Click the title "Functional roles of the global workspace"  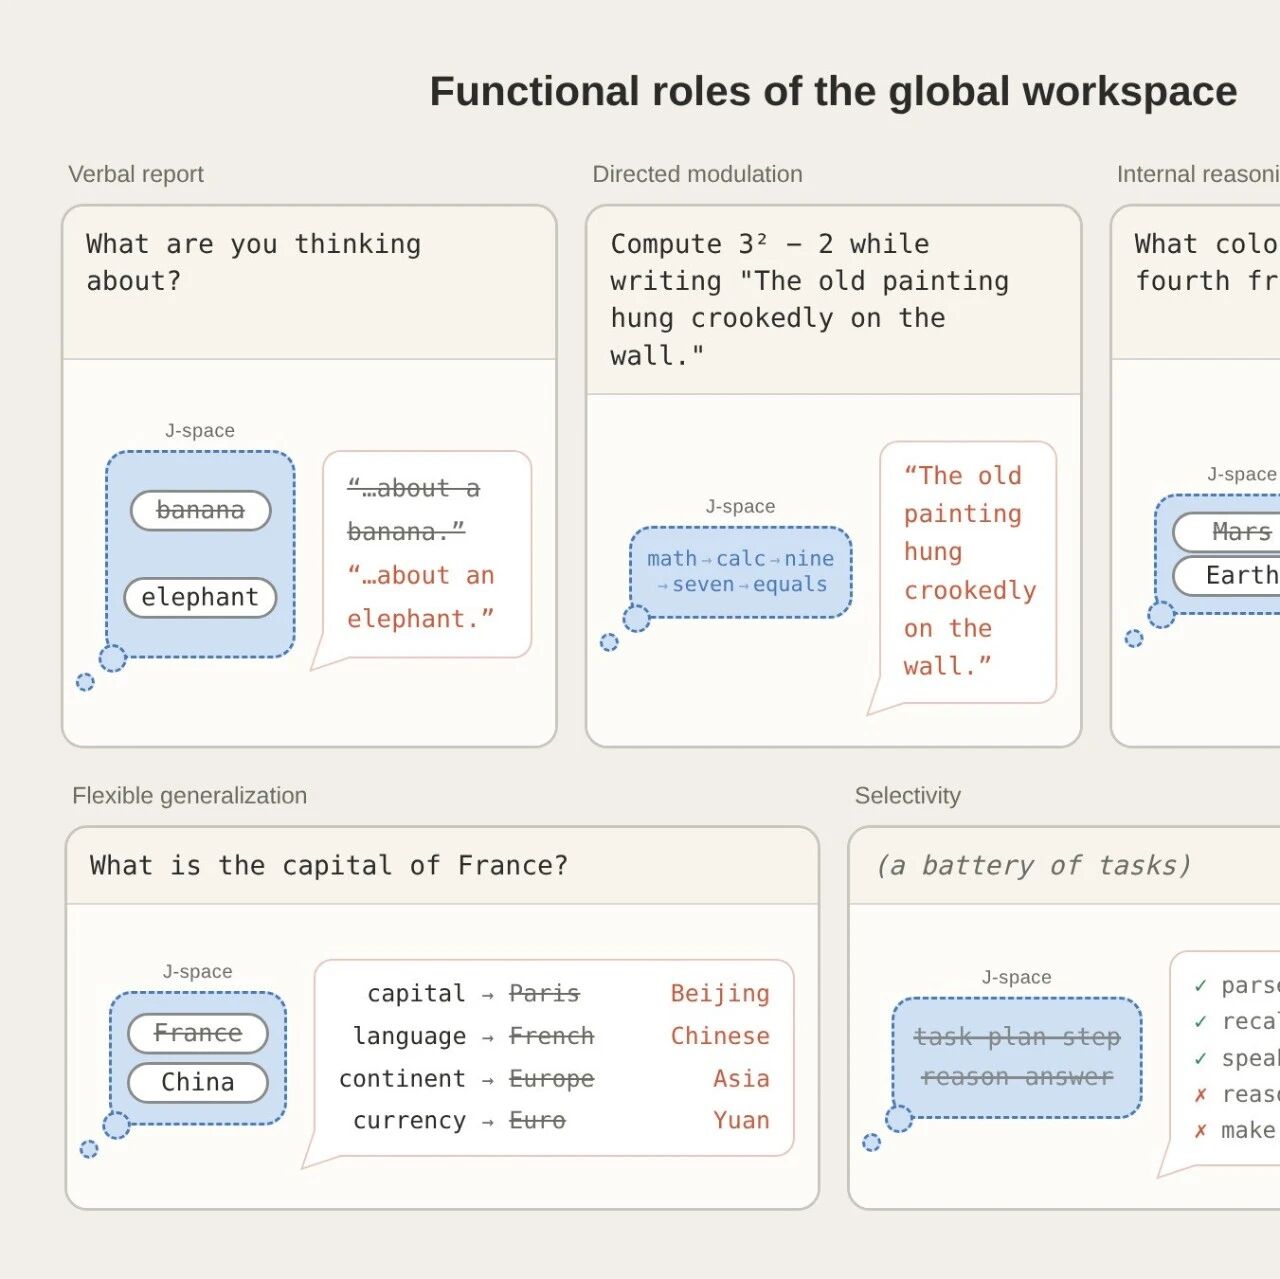pyautogui.click(x=833, y=91)
